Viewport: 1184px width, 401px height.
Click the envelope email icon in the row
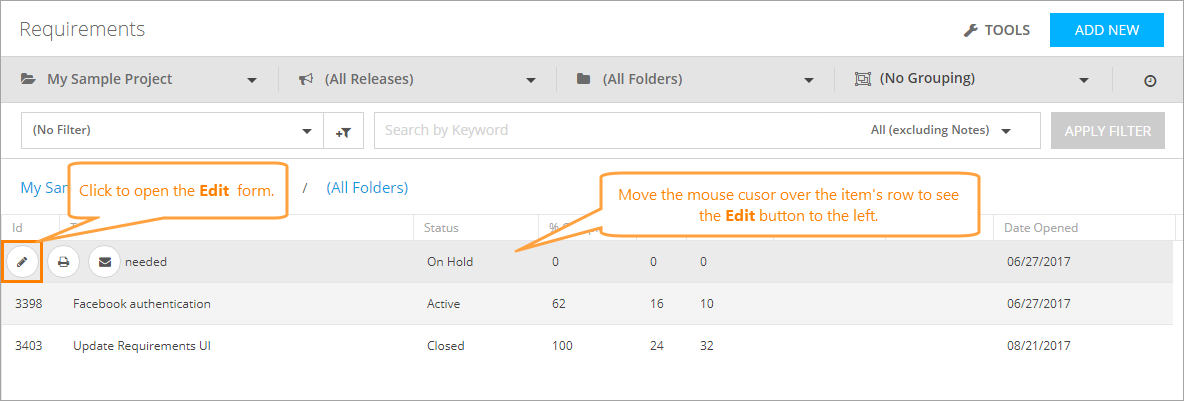coord(104,262)
